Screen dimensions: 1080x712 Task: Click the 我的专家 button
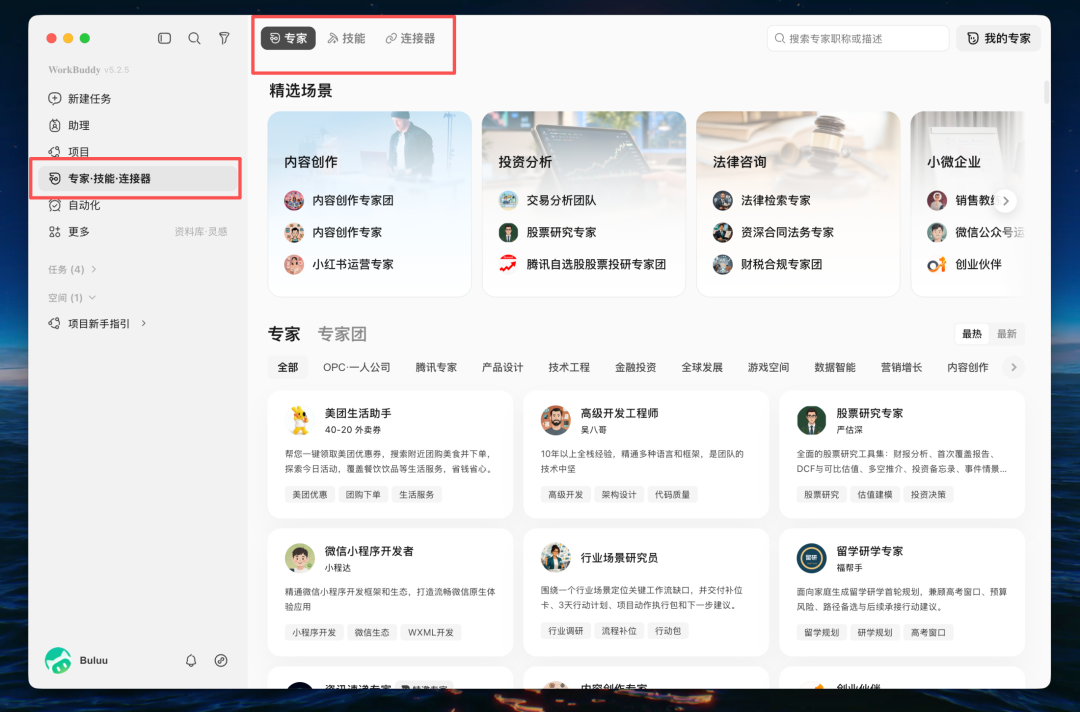tap(999, 39)
